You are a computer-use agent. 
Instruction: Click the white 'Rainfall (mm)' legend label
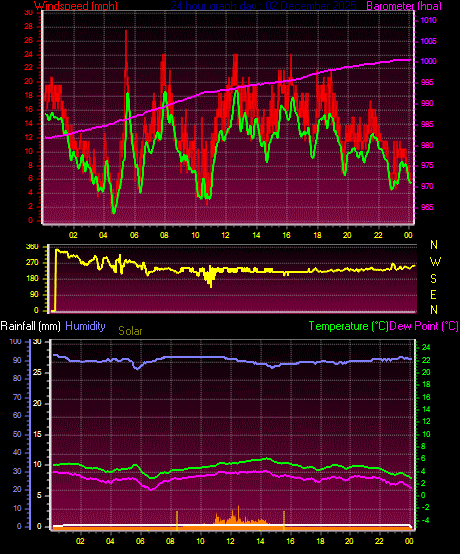click(x=30, y=326)
